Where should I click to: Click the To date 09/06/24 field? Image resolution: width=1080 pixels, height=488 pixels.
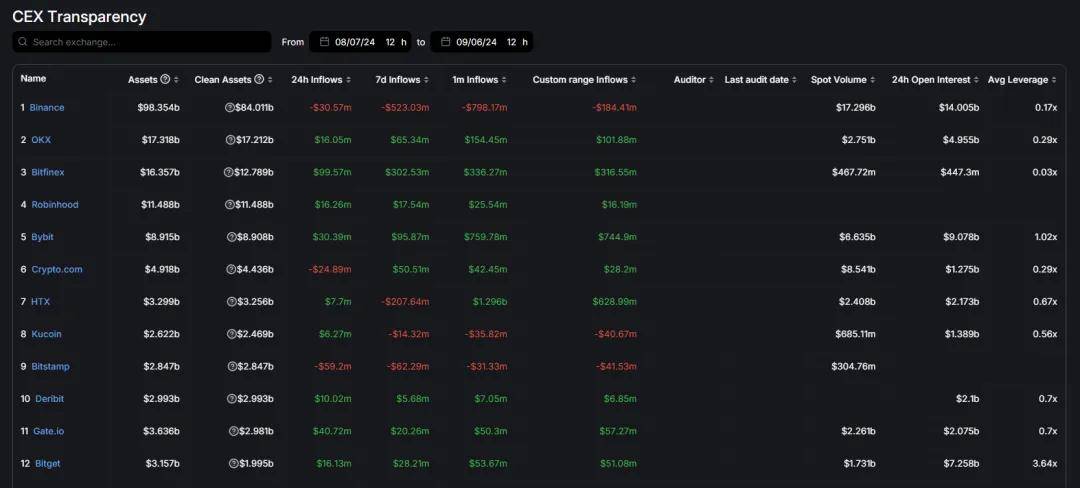coord(476,42)
